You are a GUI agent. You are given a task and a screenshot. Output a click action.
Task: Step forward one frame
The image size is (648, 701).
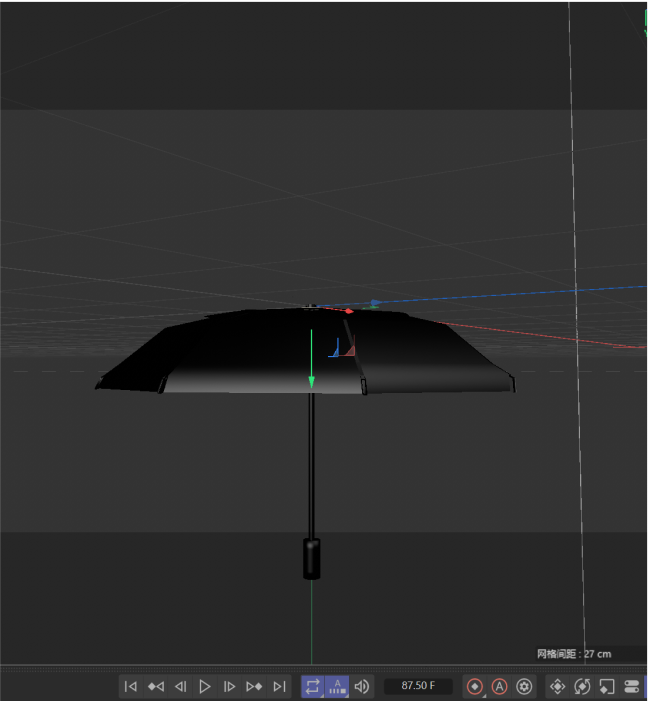click(x=229, y=686)
